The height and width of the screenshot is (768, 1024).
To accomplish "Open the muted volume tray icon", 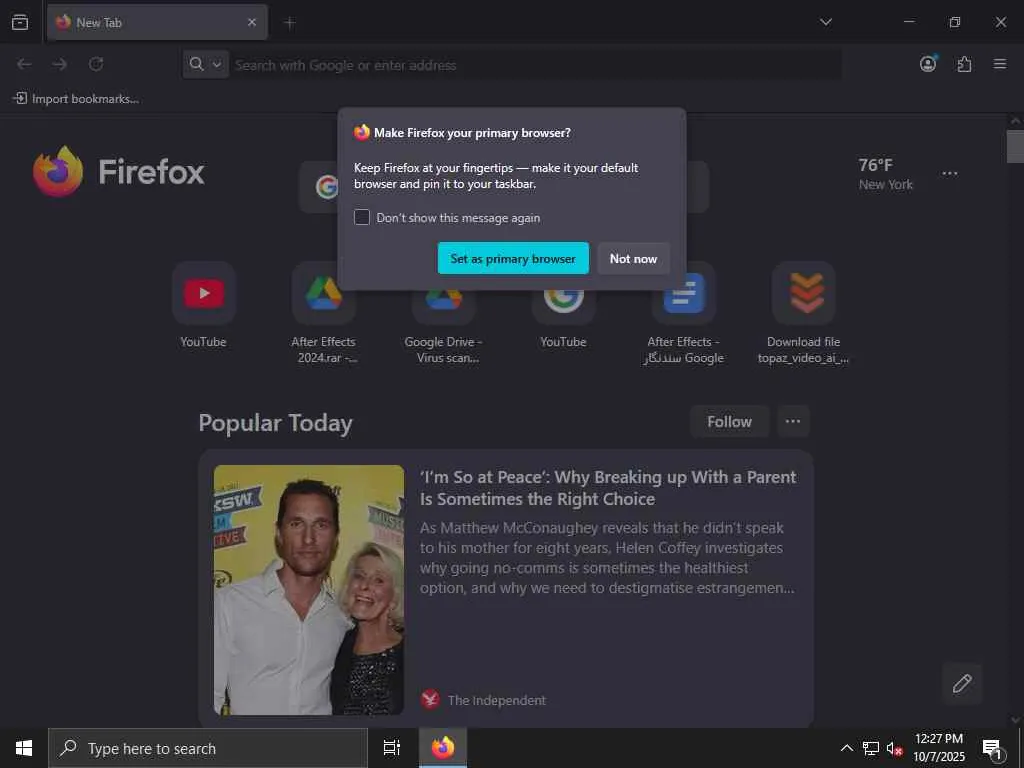I will pos(894,748).
